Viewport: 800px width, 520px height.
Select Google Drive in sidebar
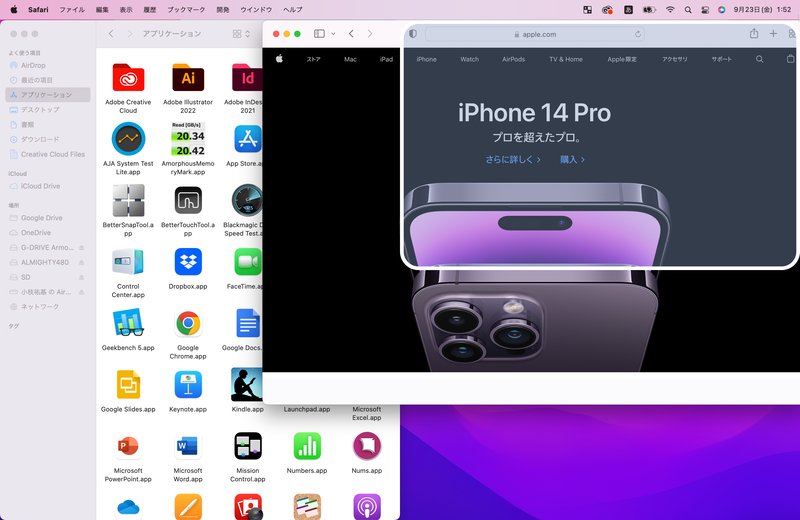point(48,218)
